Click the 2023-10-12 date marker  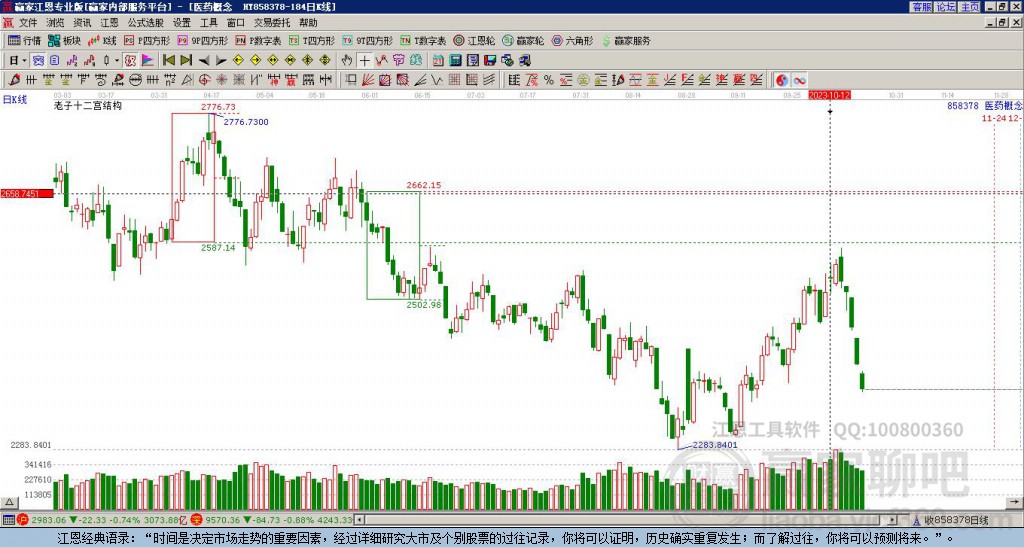(x=829, y=95)
